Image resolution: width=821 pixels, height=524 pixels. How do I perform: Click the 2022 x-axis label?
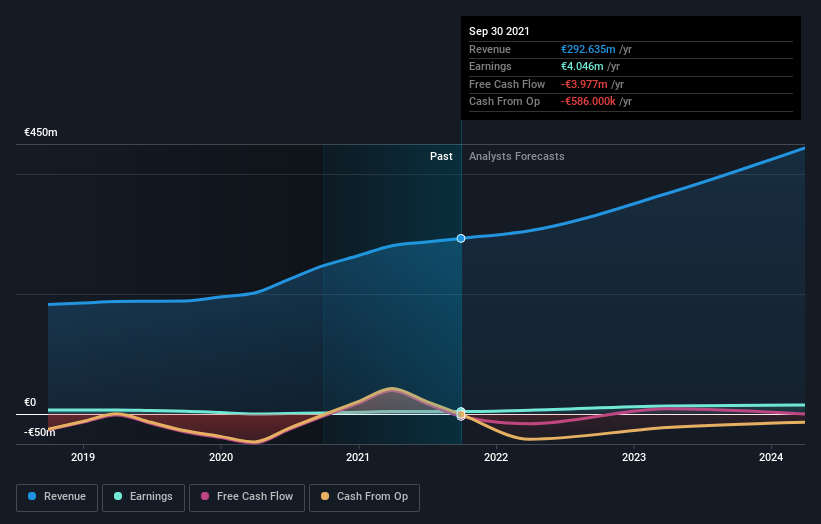(496, 457)
